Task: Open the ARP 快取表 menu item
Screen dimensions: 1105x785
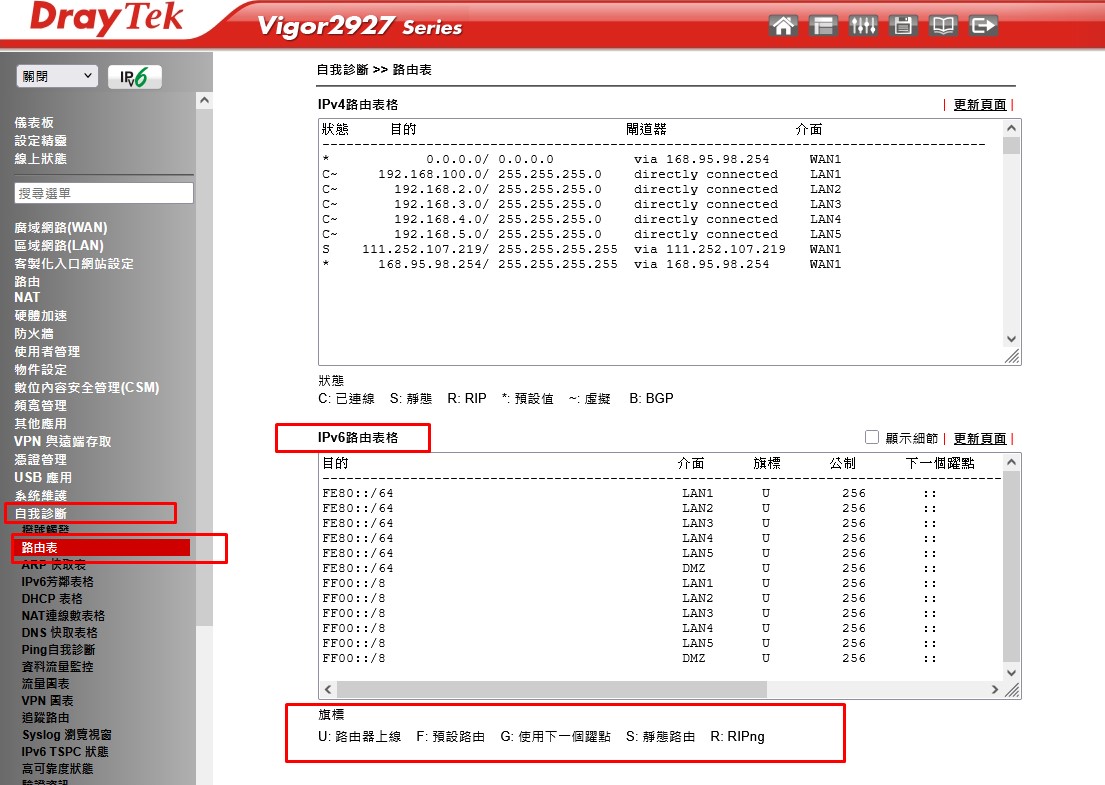Action: tap(54, 565)
